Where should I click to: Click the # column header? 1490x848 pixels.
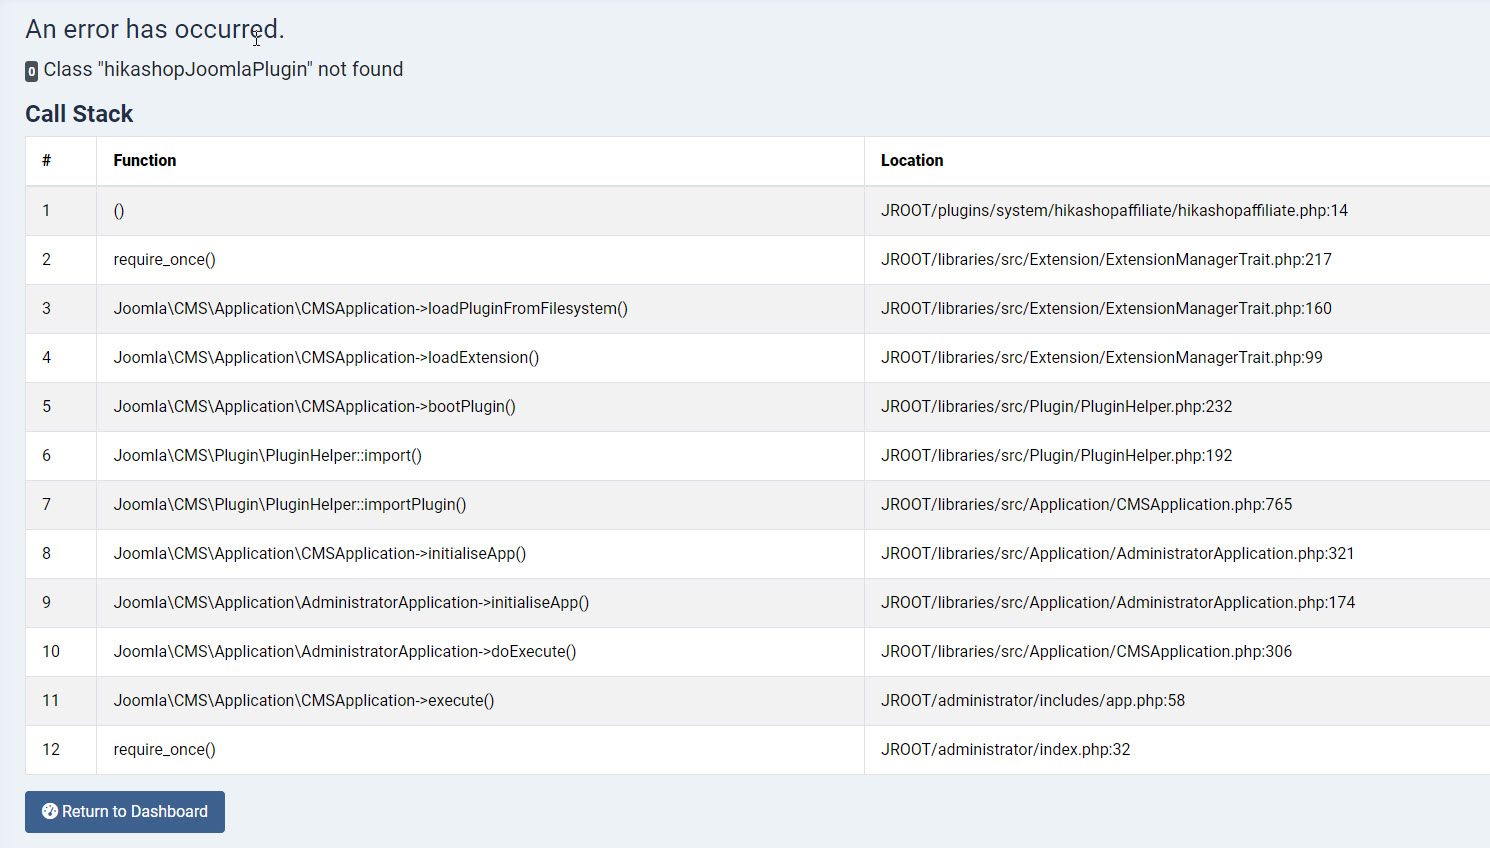(x=47, y=161)
